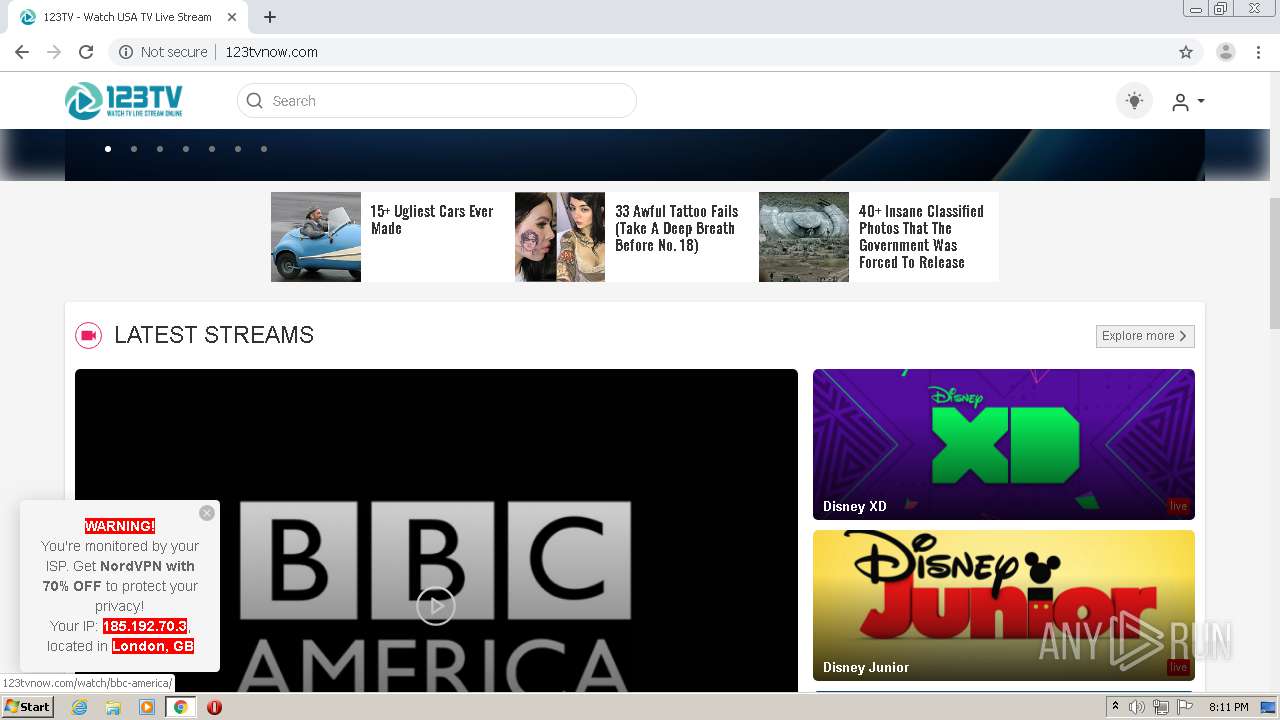Click the Chrome forward arrow
The image size is (1280, 720).
54,52
